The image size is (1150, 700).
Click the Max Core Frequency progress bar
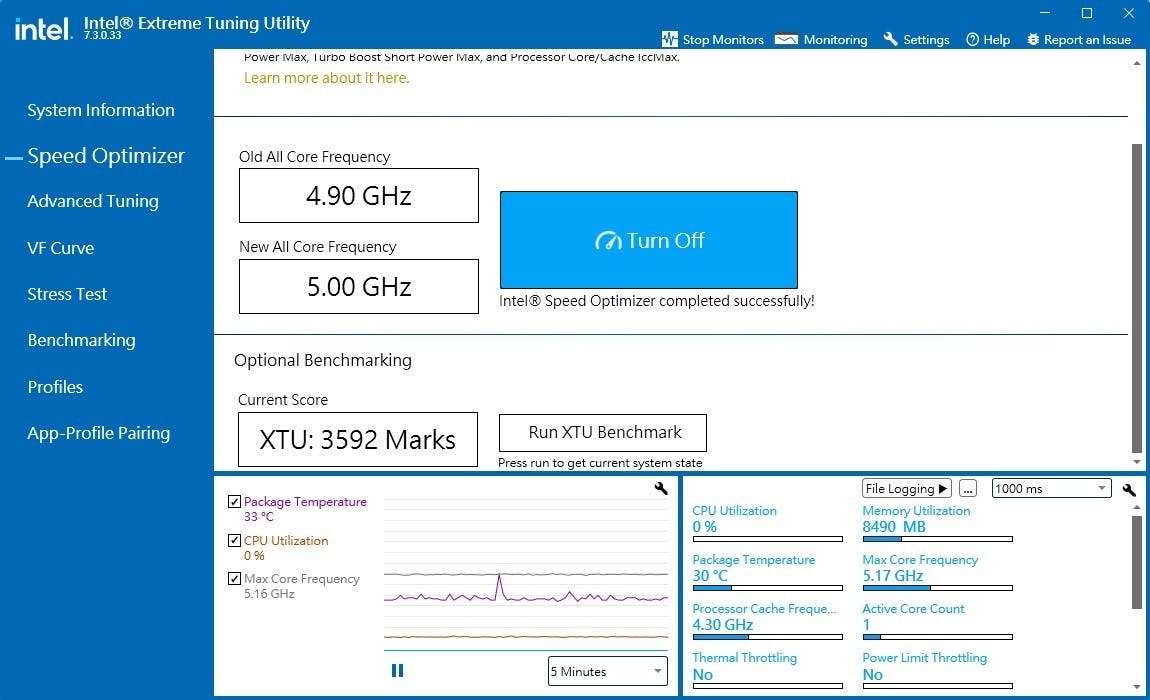click(x=937, y=588)
